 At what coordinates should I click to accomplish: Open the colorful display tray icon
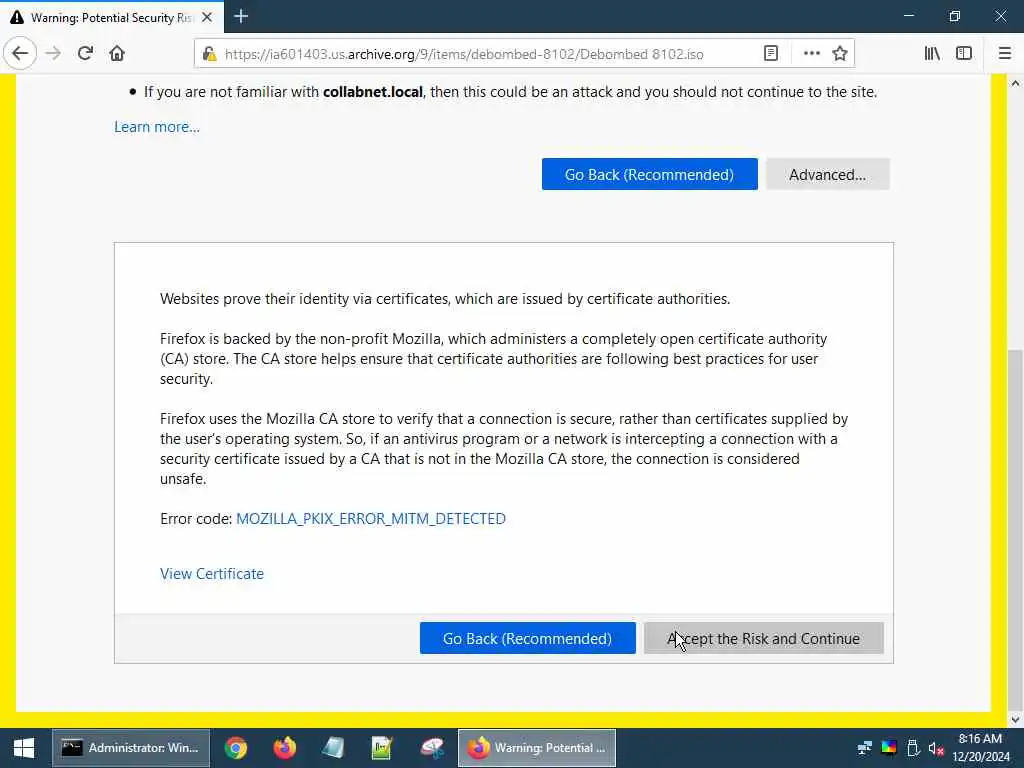pos(889,748)
